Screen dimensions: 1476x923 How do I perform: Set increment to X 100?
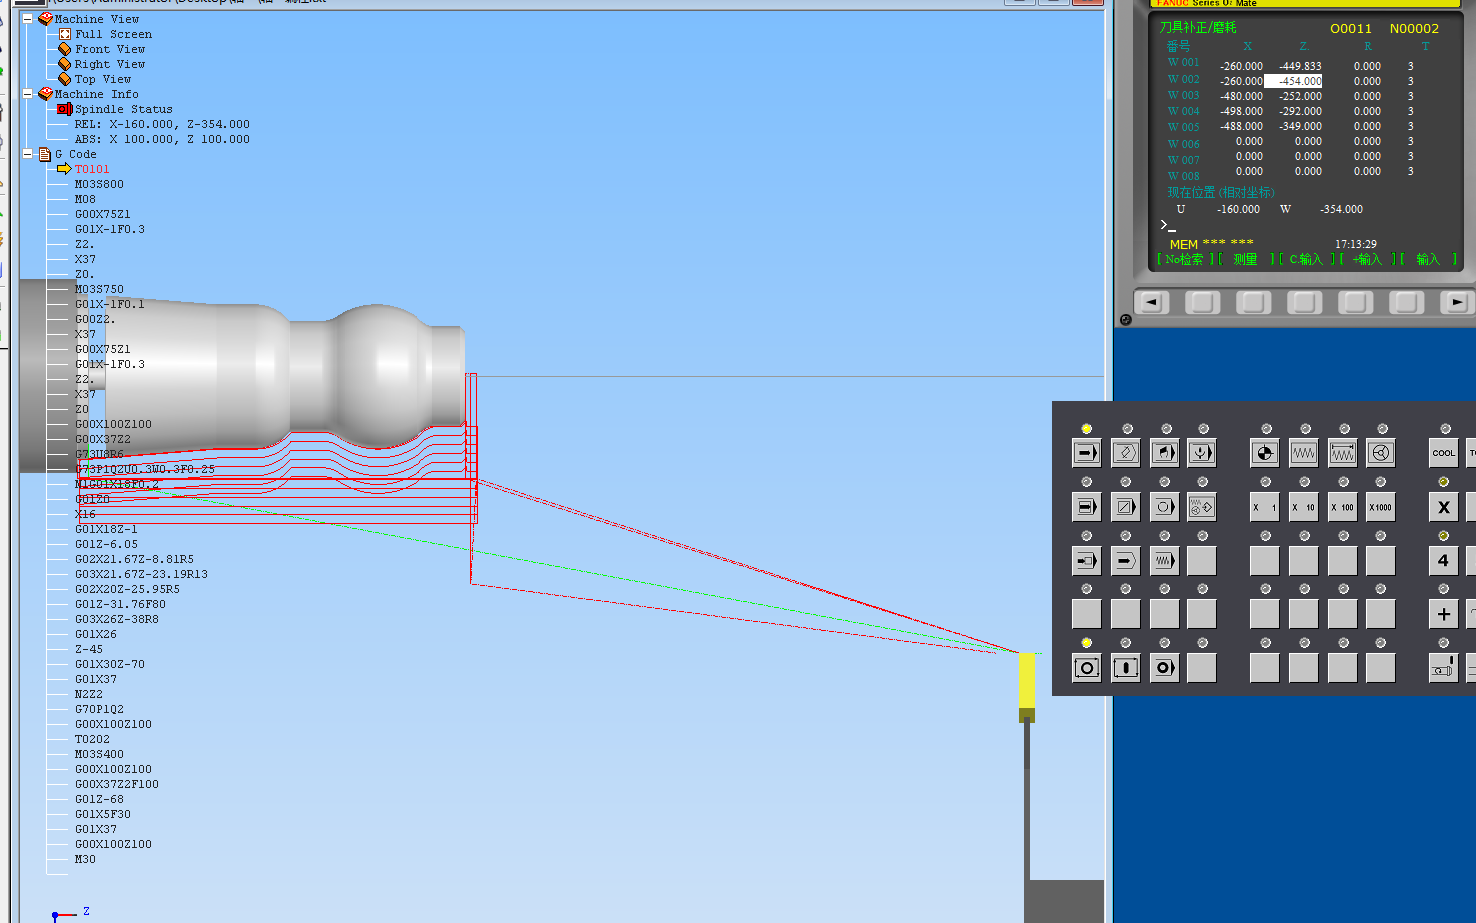(x=1343, y=507)
